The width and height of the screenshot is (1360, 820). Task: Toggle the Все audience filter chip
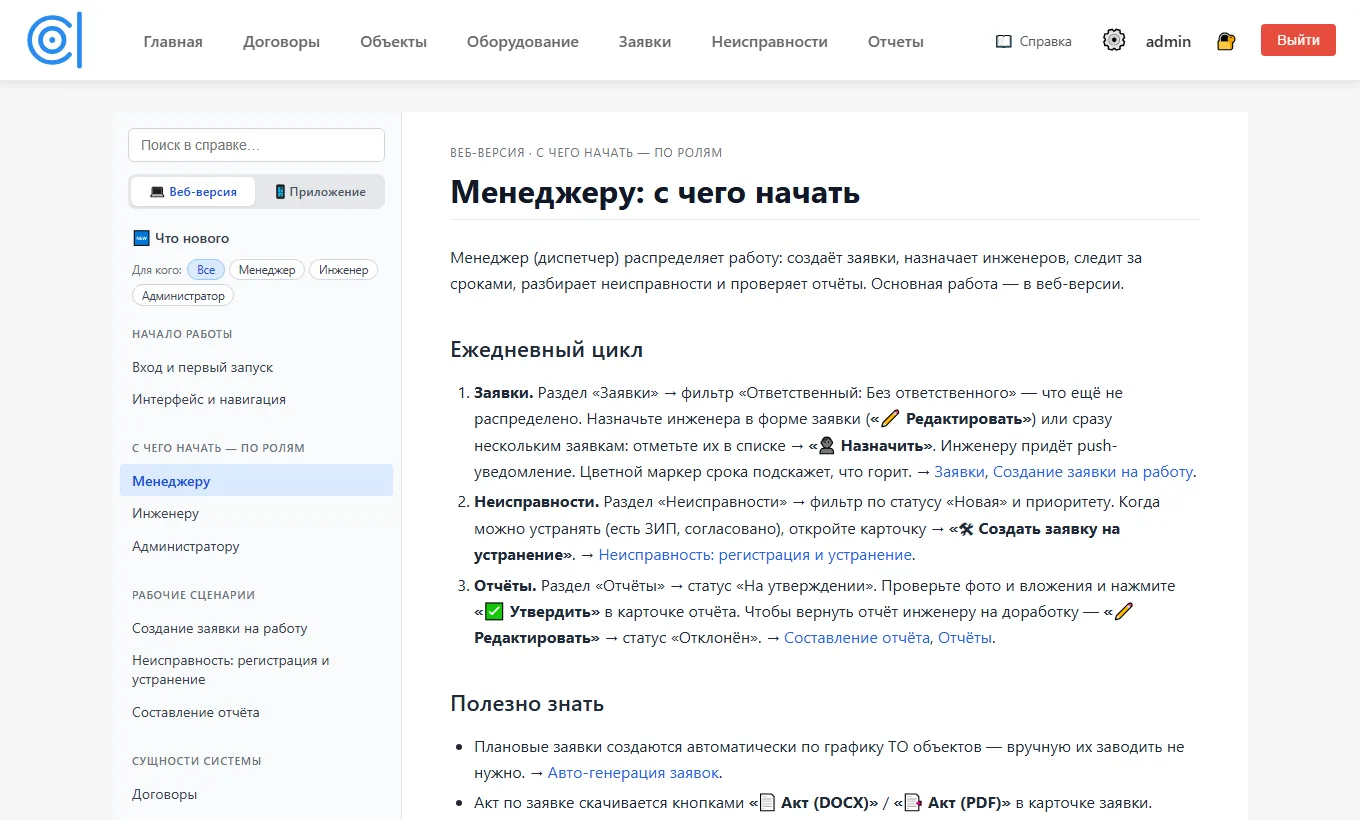[x=206, y=270]
